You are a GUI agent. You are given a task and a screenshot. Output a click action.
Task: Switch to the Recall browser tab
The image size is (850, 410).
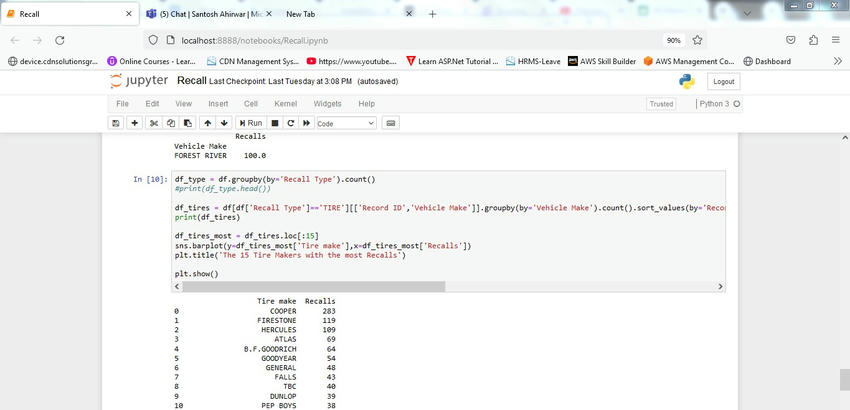[x=69, y=14]
